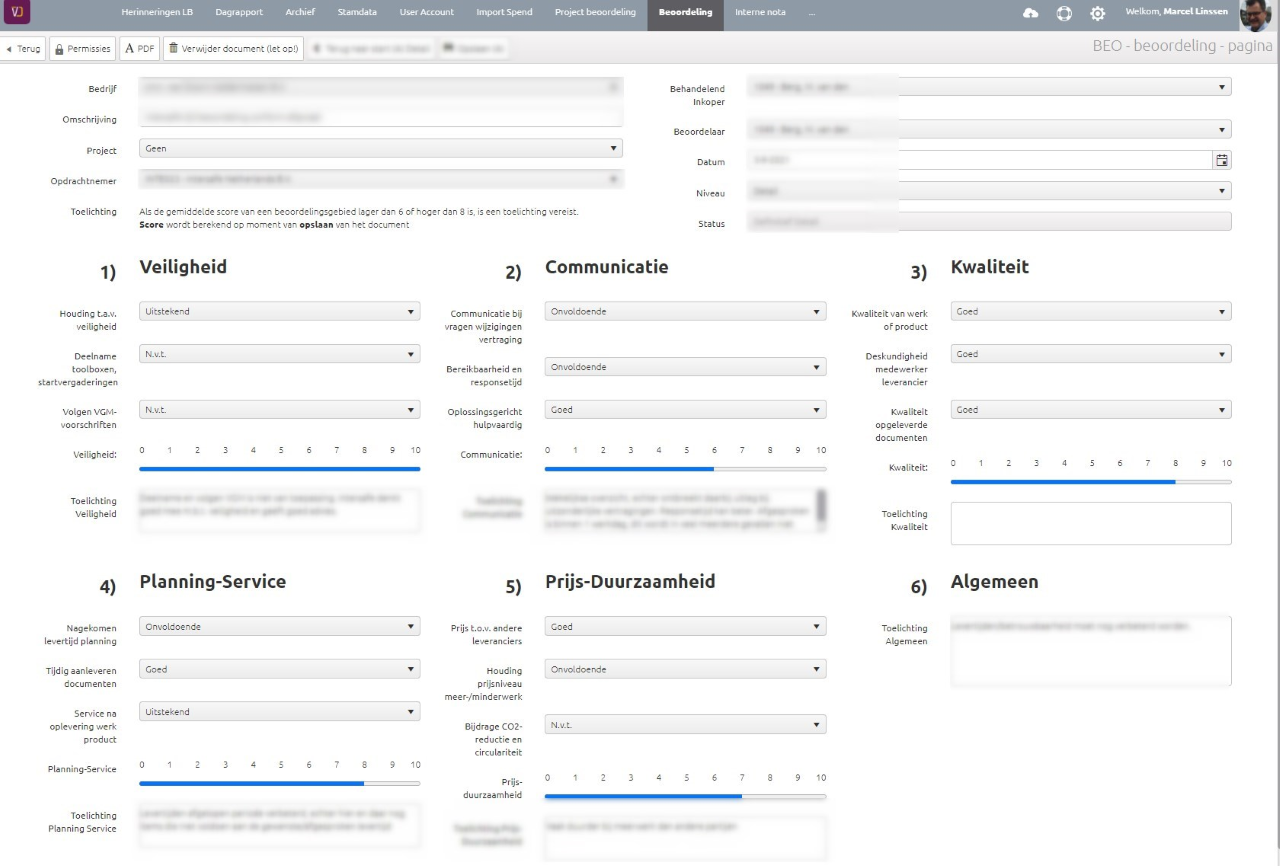Export the document as PDF
The width and height of the screenshot is (1280, 866).
(x=140, y=48)
